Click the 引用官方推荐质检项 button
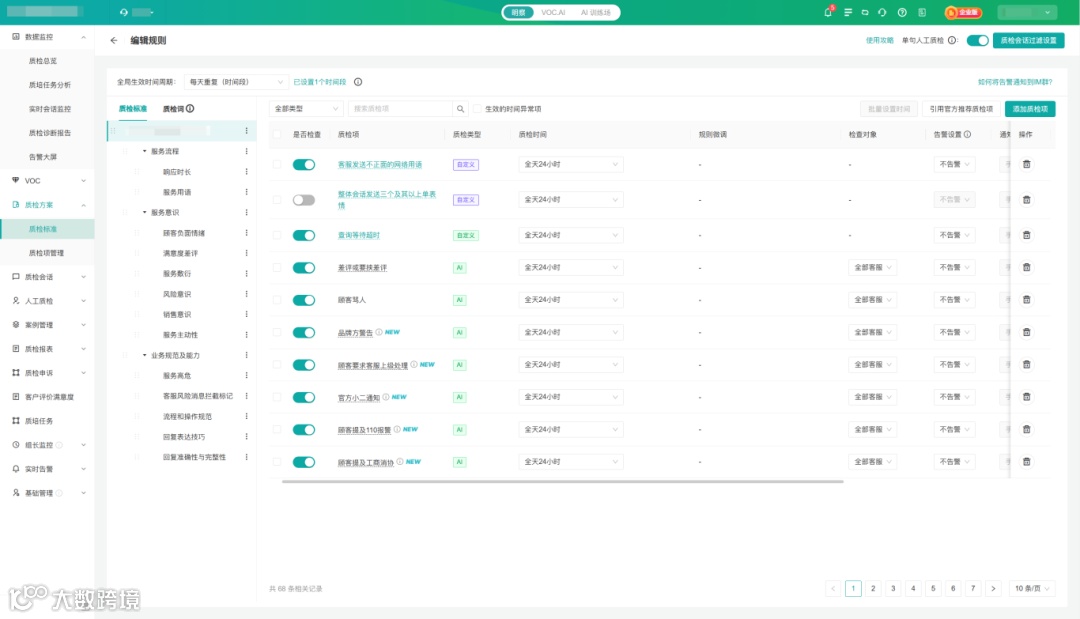1080x619 pixels. tap(961, 109)
